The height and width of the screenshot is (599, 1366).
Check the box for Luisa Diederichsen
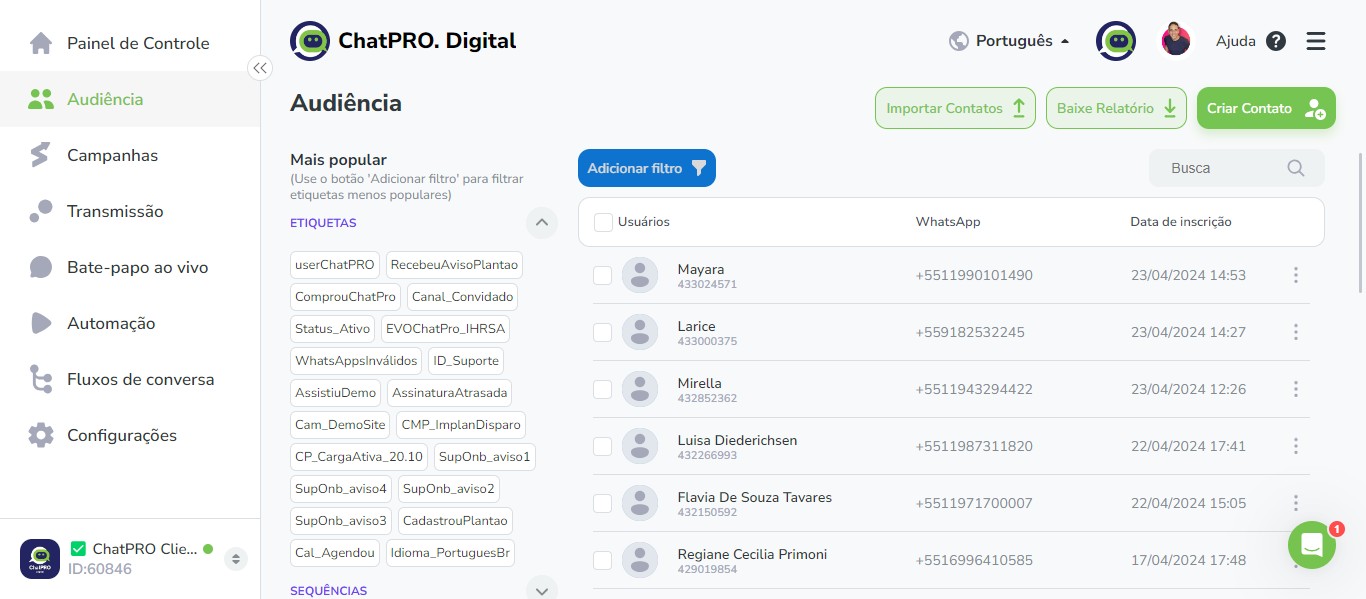[602, 446]
